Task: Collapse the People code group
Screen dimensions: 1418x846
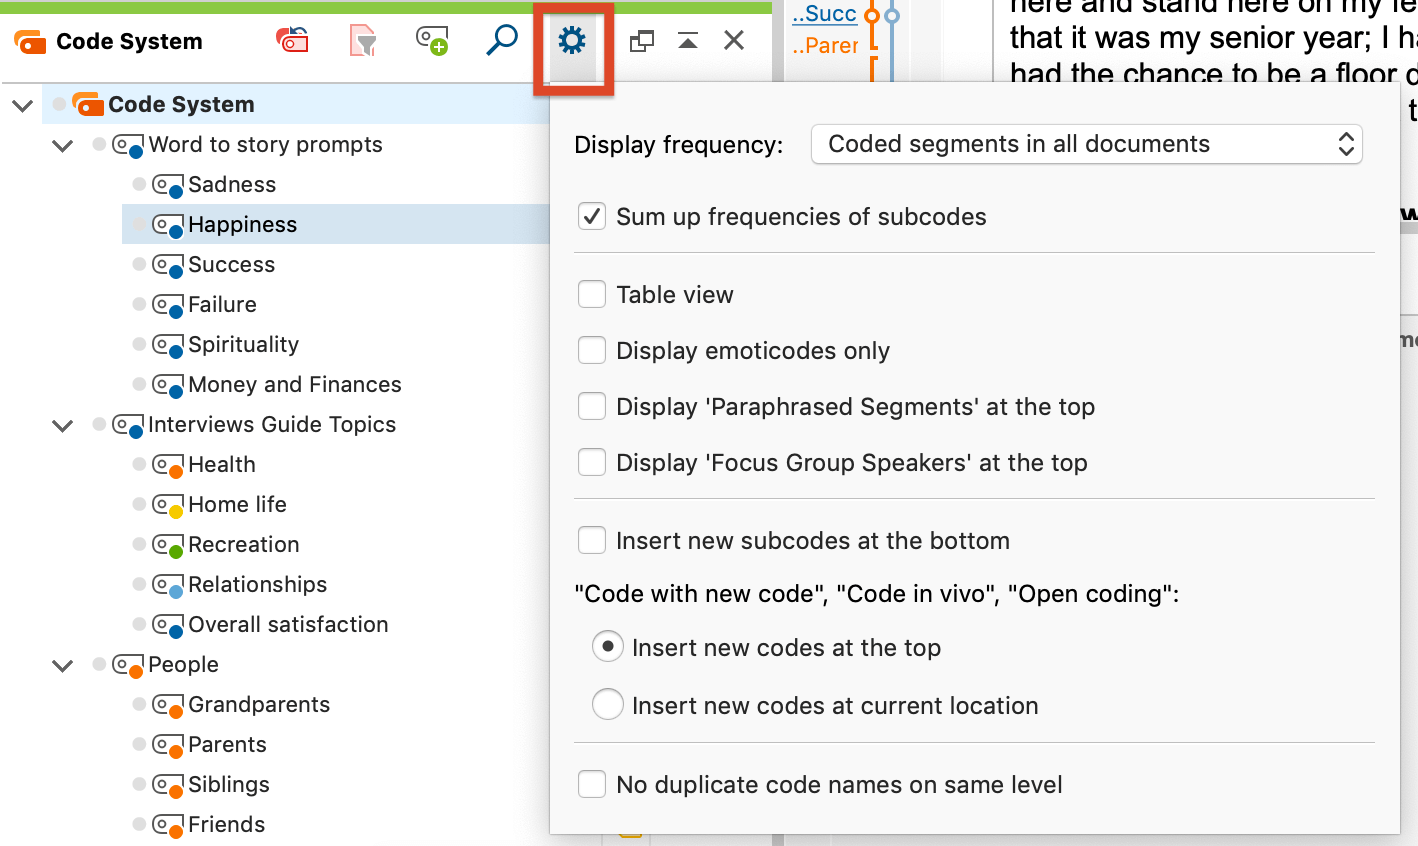Action: [62, 666]
